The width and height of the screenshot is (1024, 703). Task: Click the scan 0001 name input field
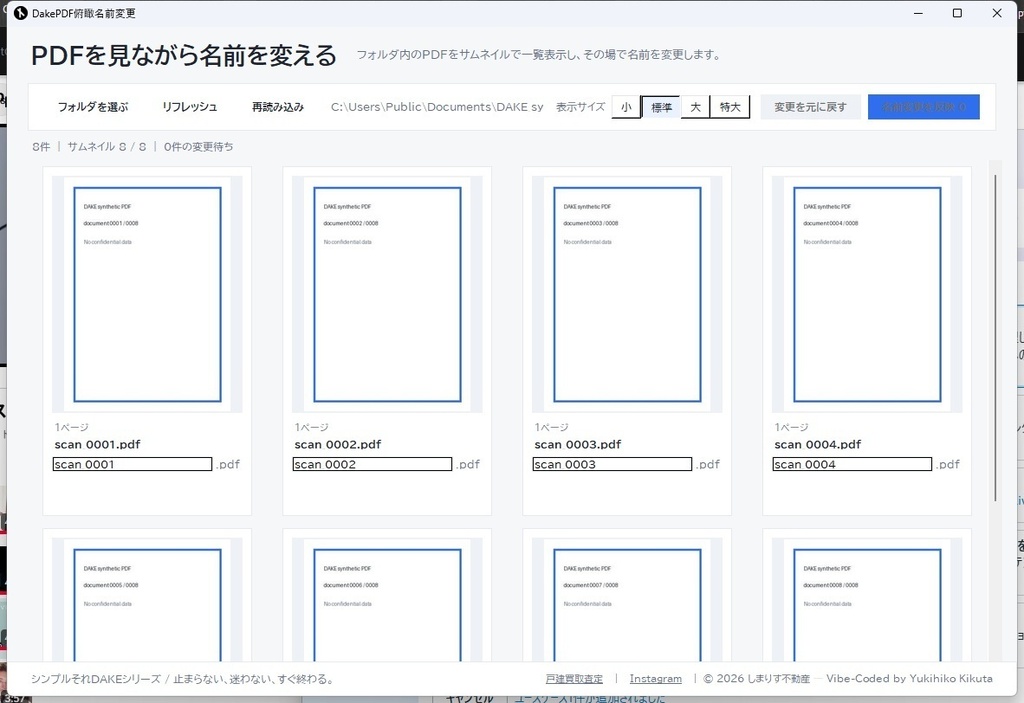[133, 465]
